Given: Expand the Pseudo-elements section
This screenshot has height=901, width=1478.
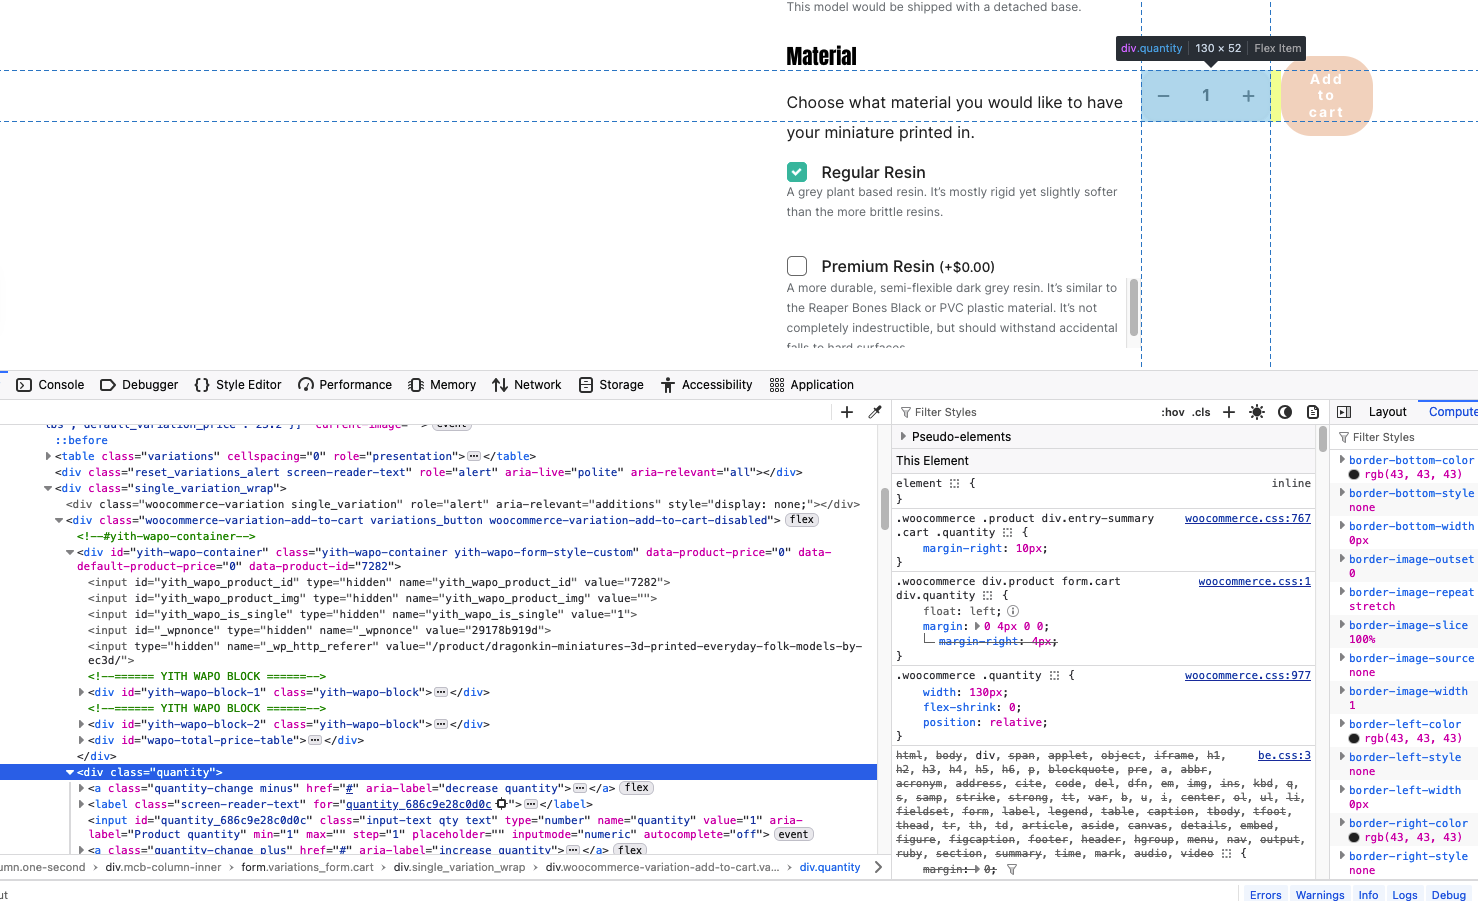Looking at the screenshot, I should coord(904,437).
